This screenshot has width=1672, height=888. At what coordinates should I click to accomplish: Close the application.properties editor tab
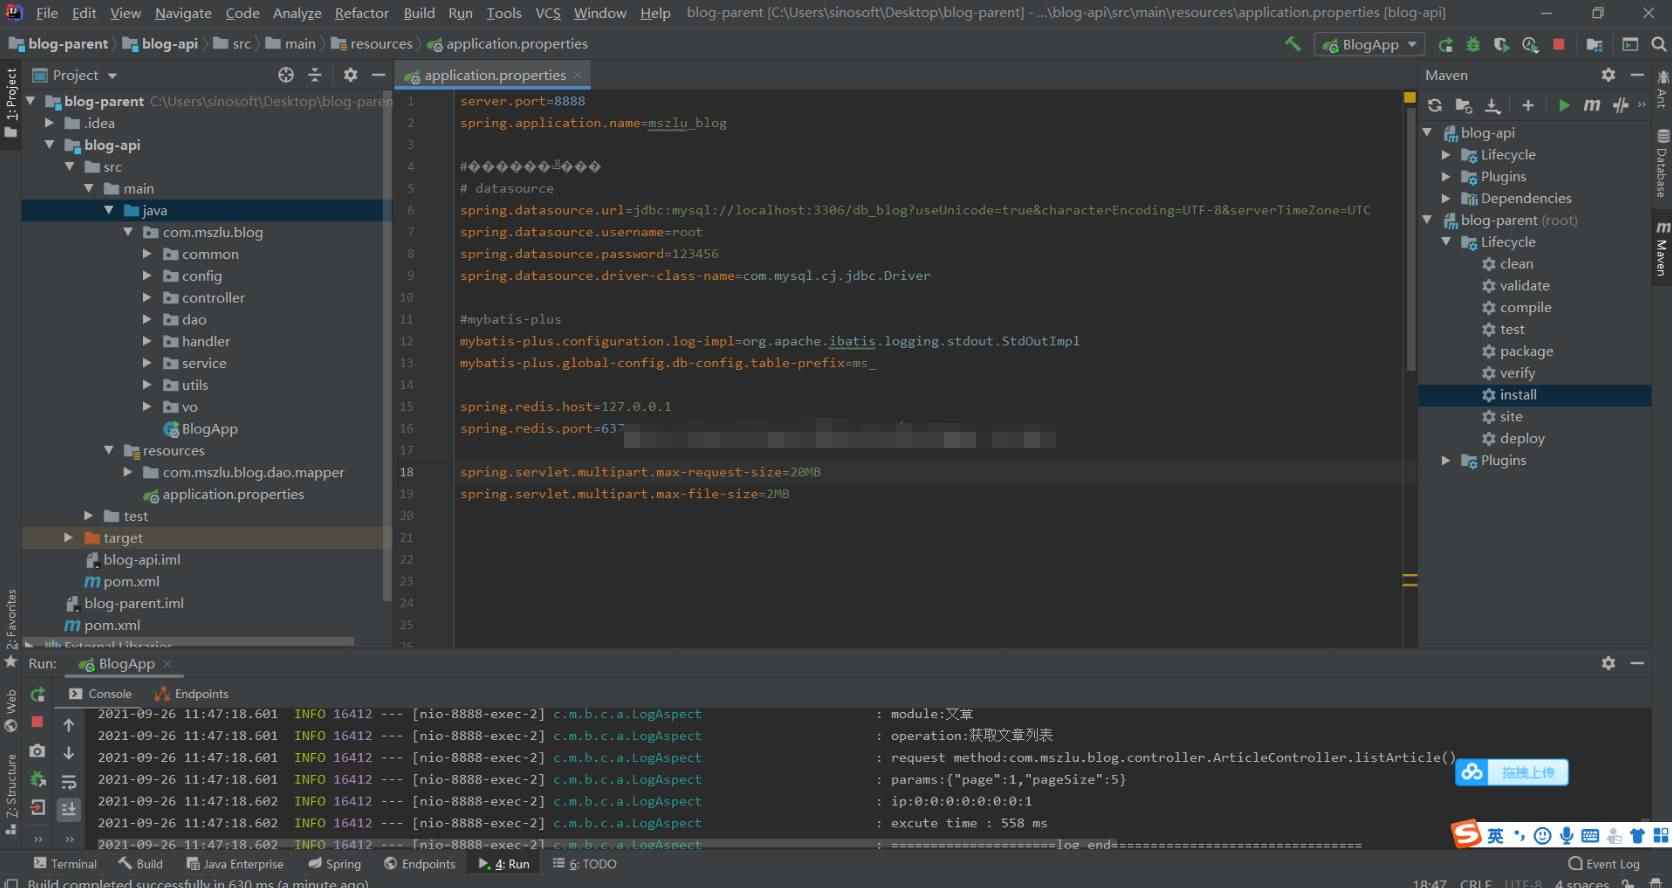pyautogui.click(x=578, y=75)
